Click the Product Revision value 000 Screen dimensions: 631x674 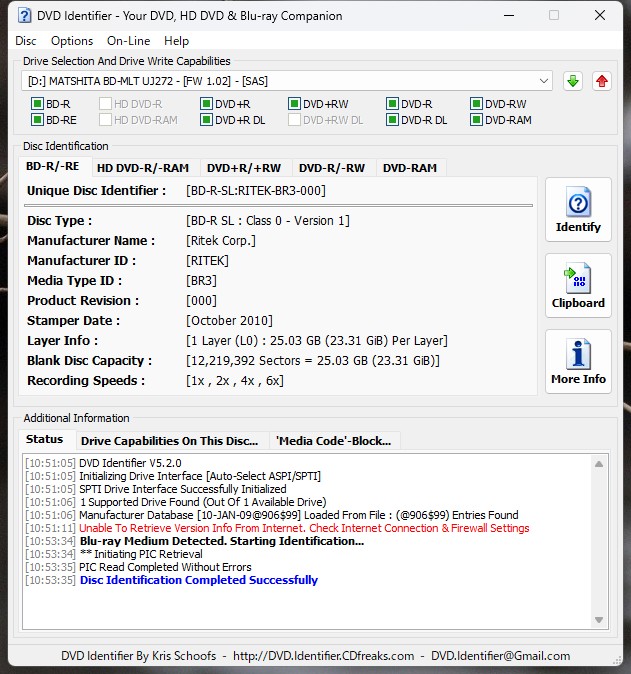[x=201, y=301]
